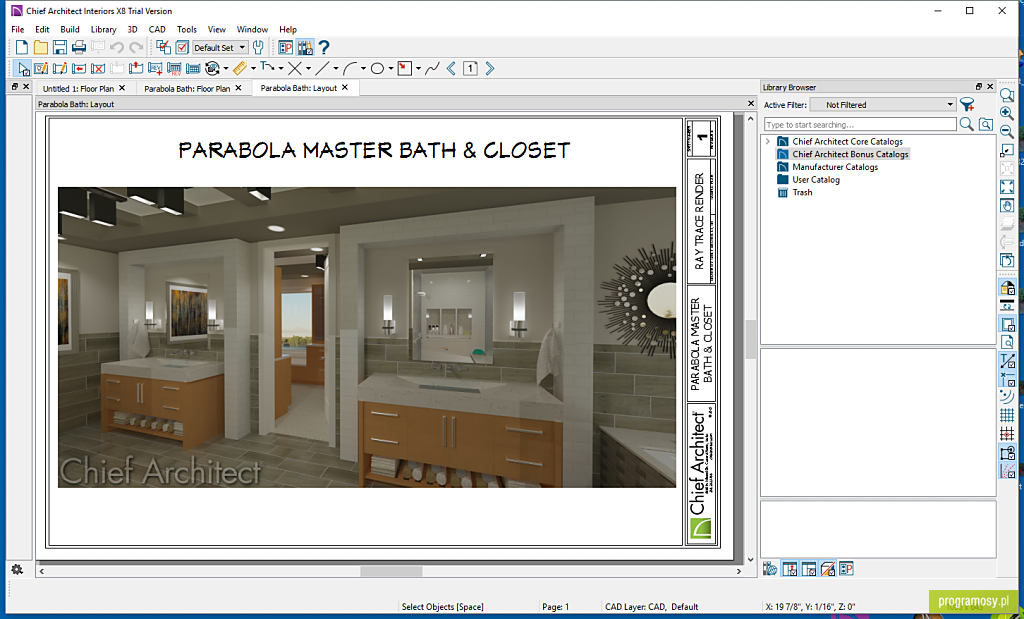The image size is (1024, 619).
Task: Open Preferences wrench icon
Action: point(258,47)
